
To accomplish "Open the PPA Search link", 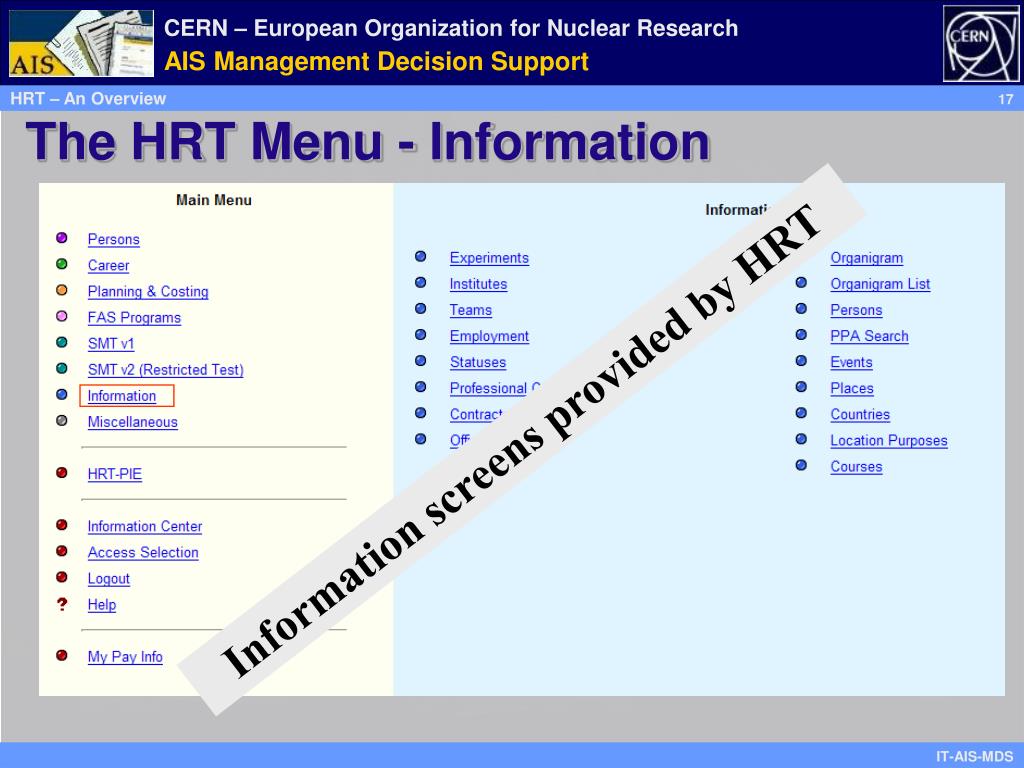I will point(869,337).
